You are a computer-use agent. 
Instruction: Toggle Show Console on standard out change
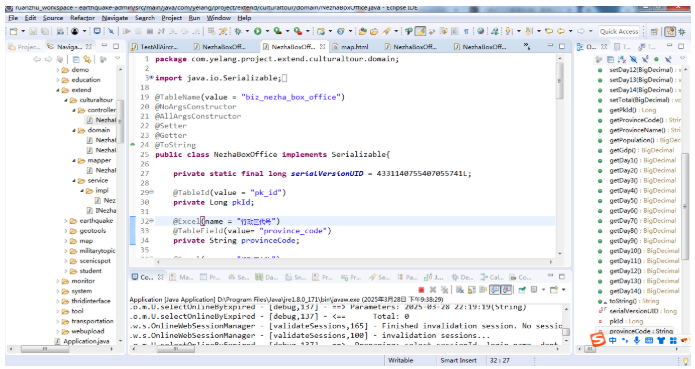tap(495, 290)
